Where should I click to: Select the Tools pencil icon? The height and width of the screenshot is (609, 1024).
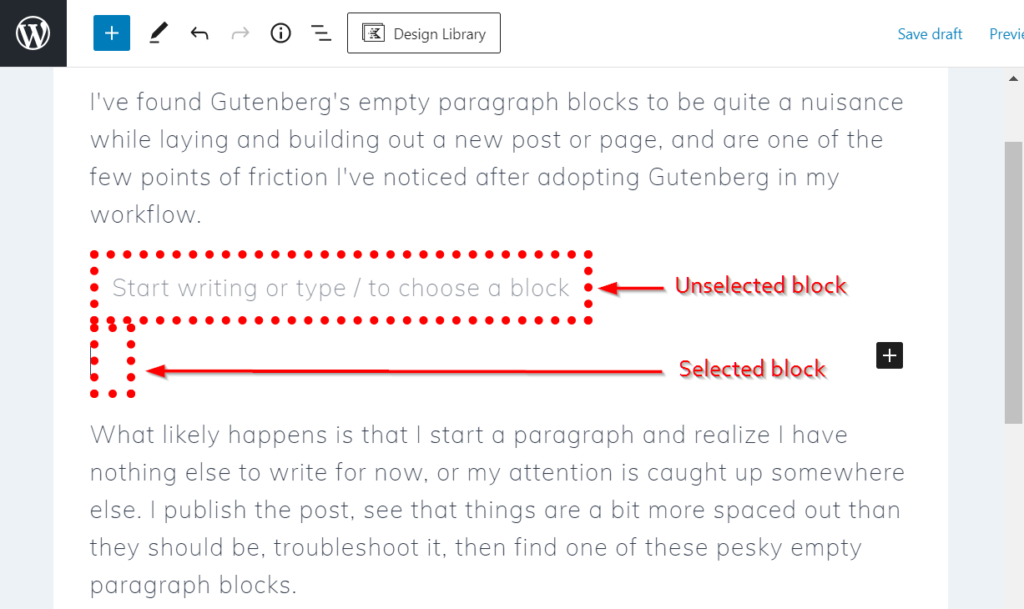(158, 33)
